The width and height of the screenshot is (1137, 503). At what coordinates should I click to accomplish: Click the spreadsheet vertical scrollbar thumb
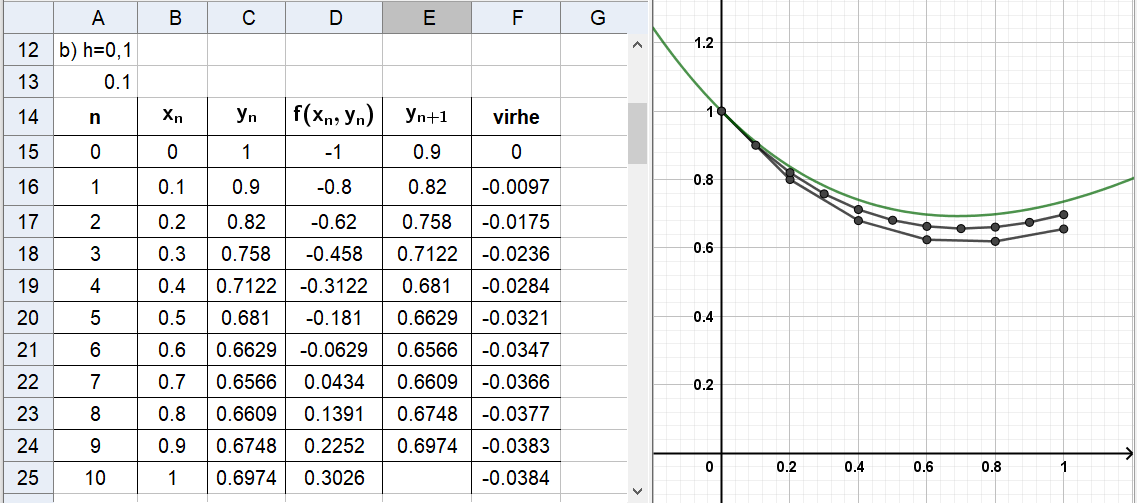[637, 132]
